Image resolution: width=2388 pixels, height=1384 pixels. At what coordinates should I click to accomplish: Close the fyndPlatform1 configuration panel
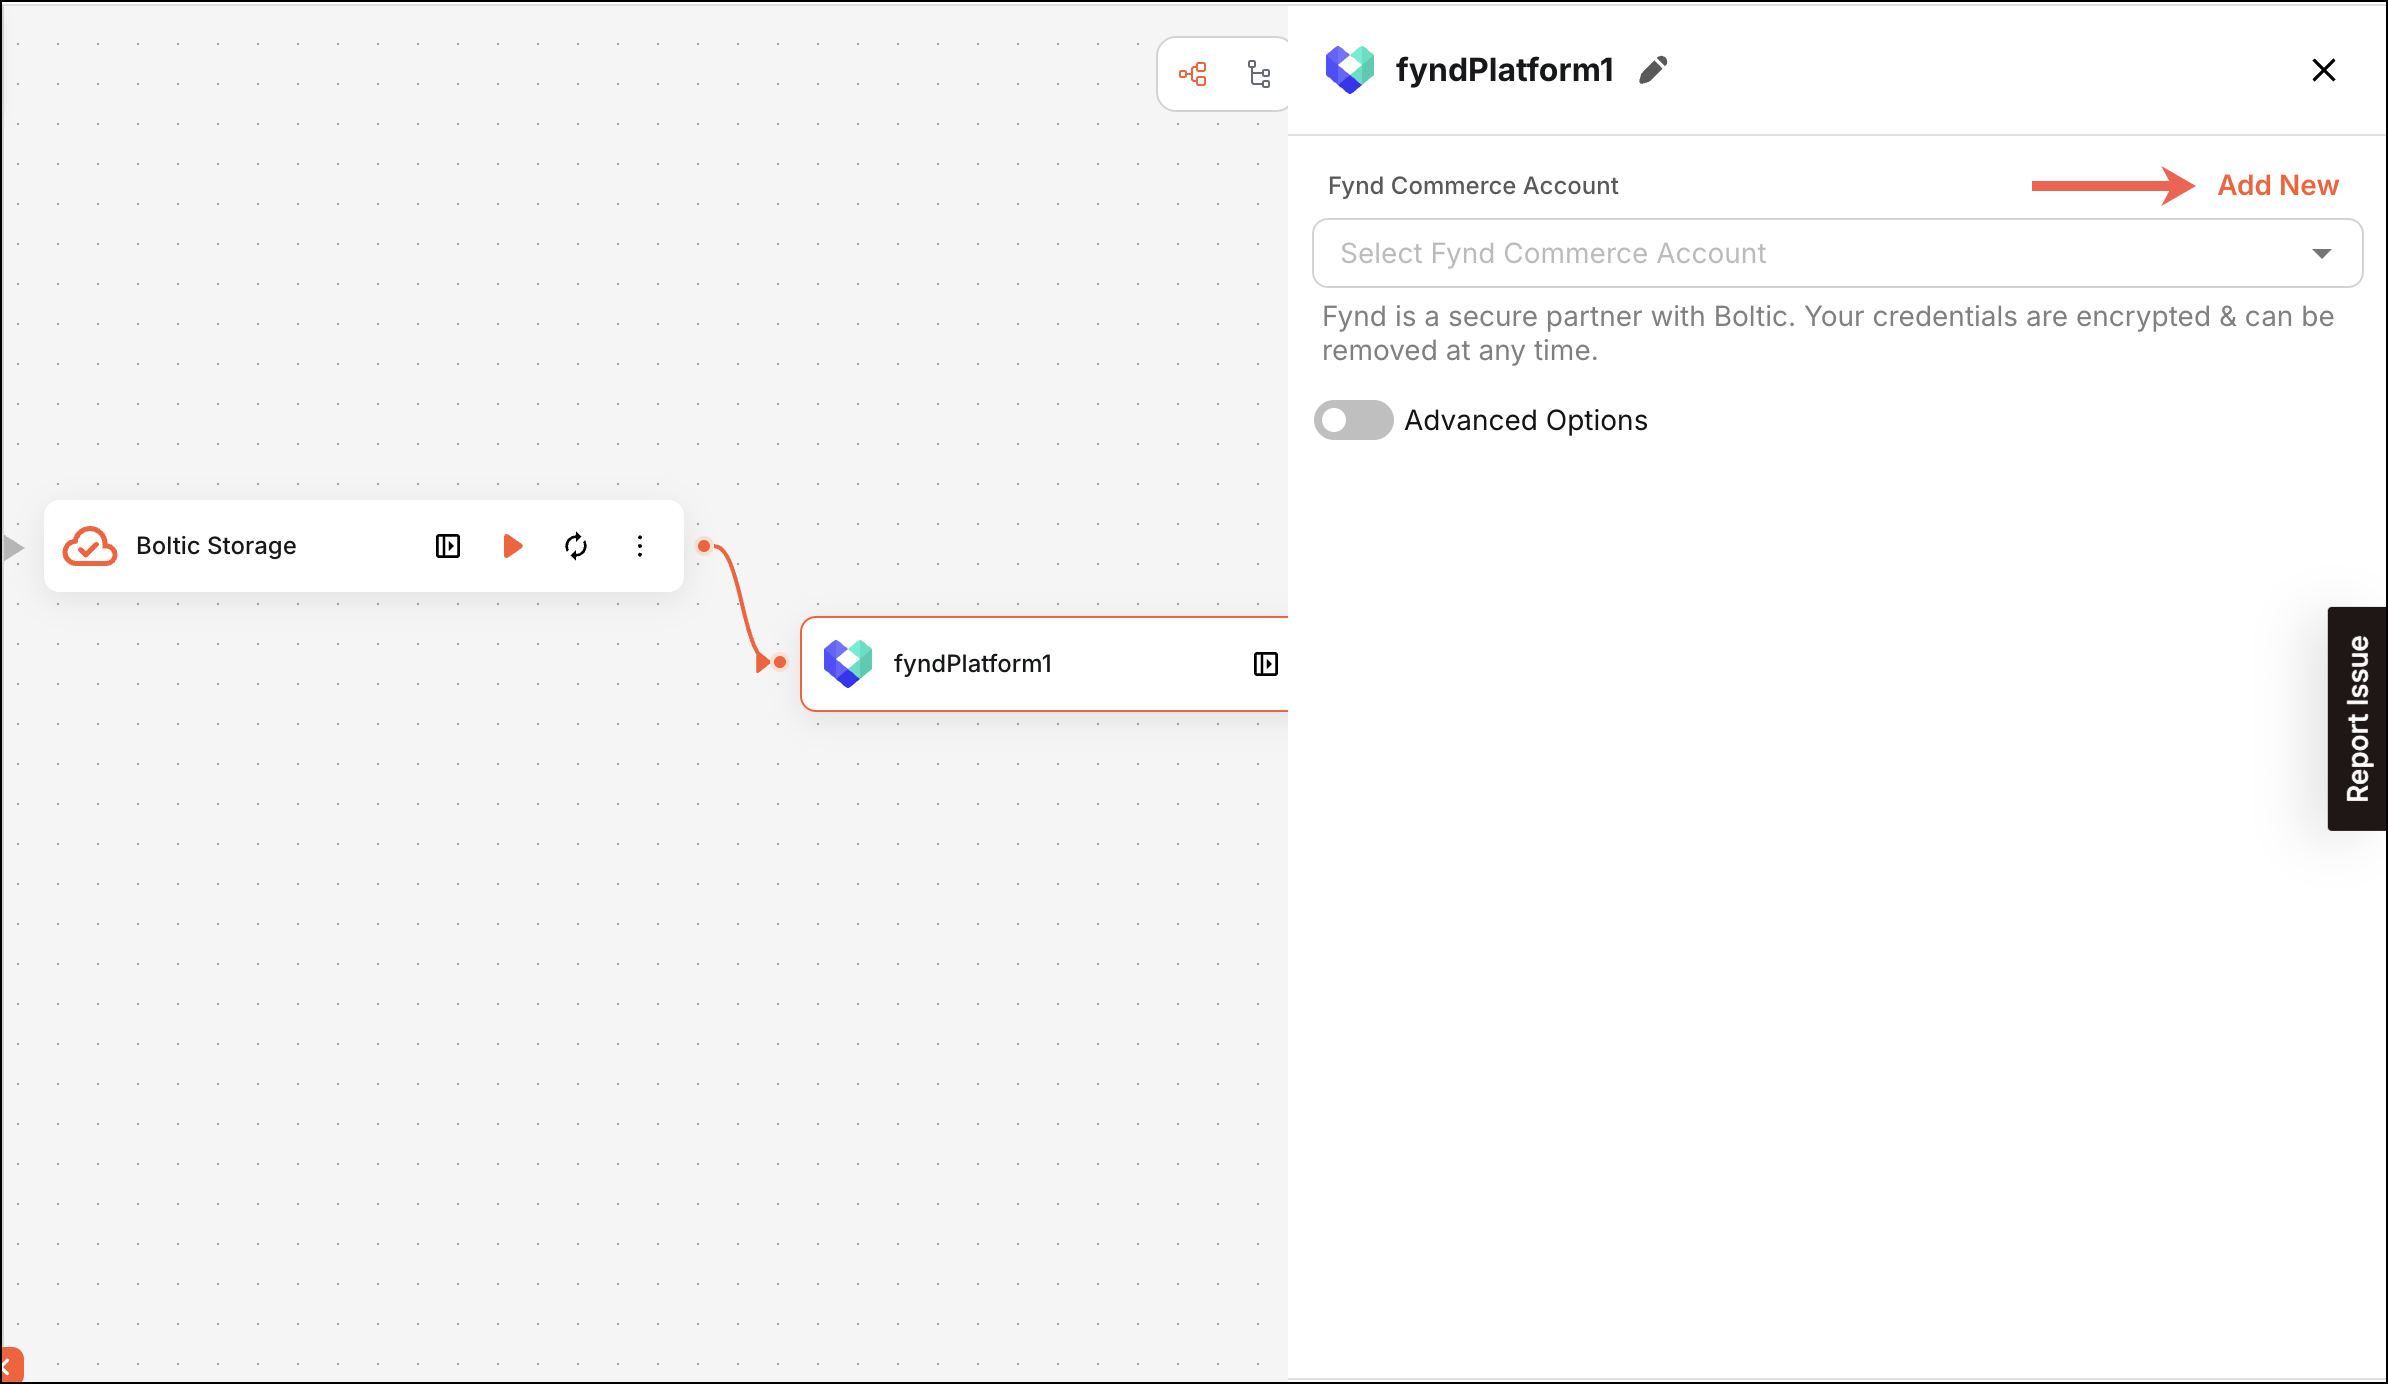pyautogui.click(x=2323, y=70)
